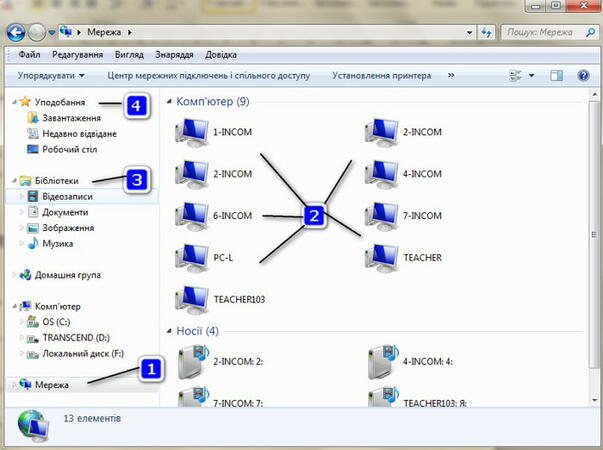
Task: Open the Вигляд menu
Action: [129, 55]
